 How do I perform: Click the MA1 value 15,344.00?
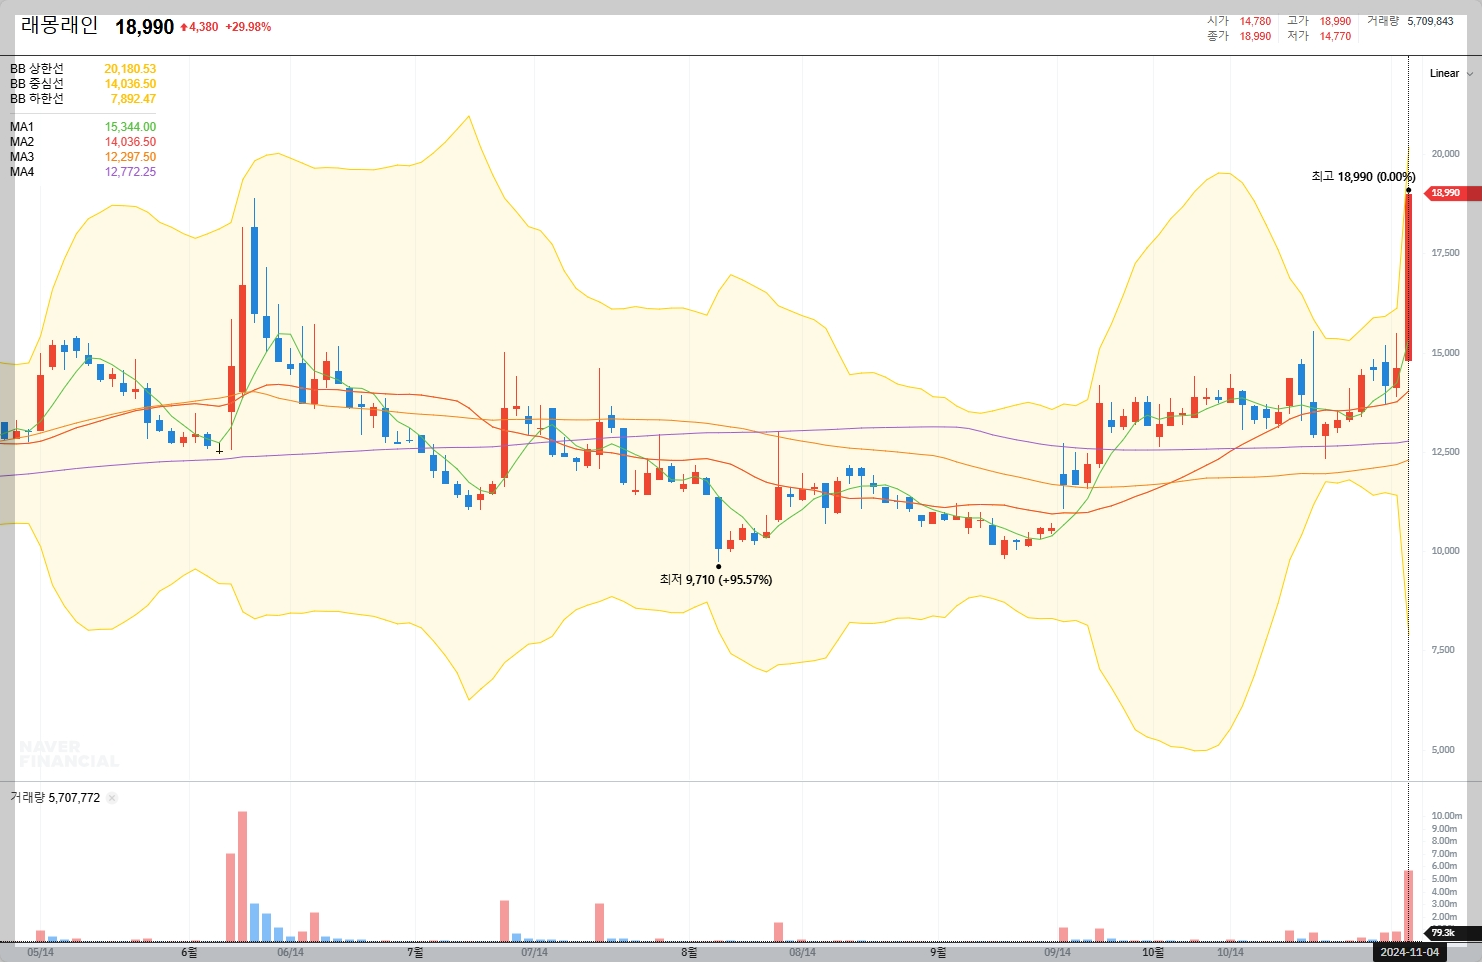[x=130, y=127]
